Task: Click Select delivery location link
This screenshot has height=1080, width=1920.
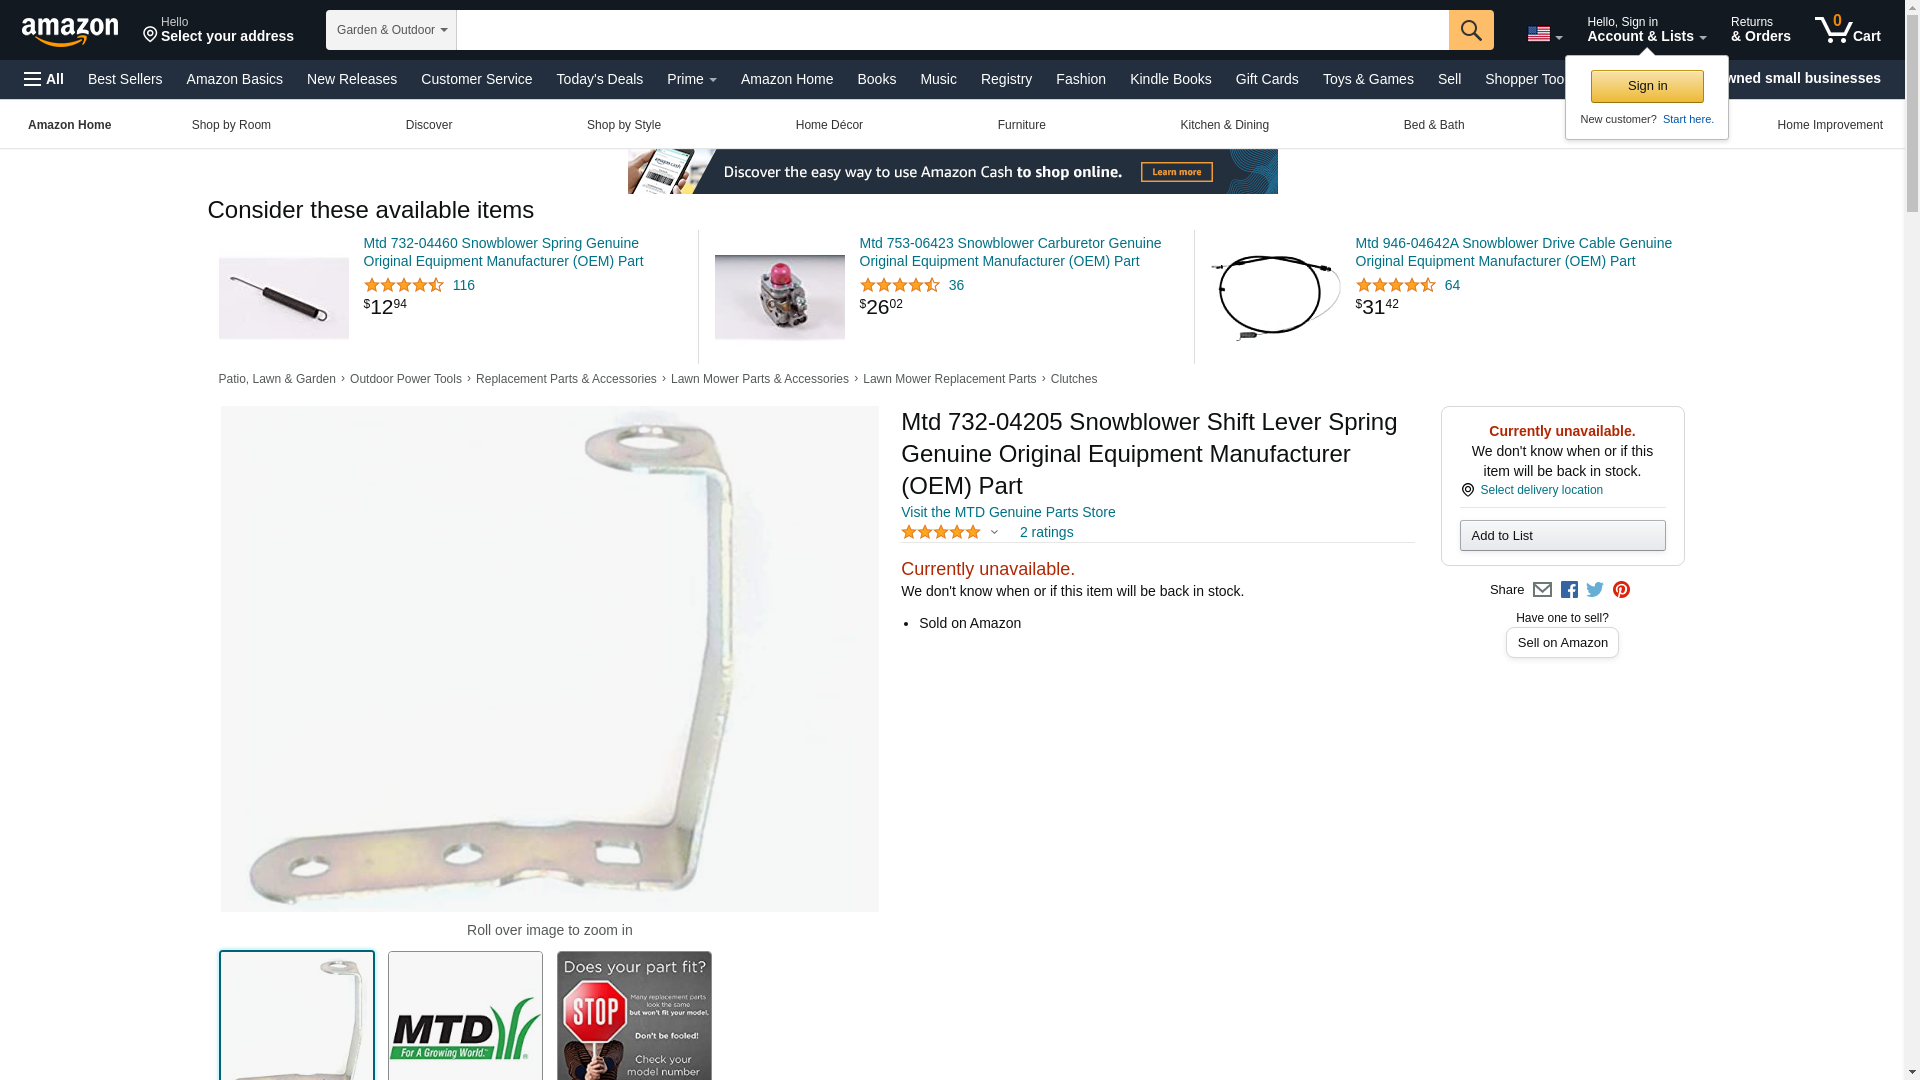Action: click(1540, 490)
